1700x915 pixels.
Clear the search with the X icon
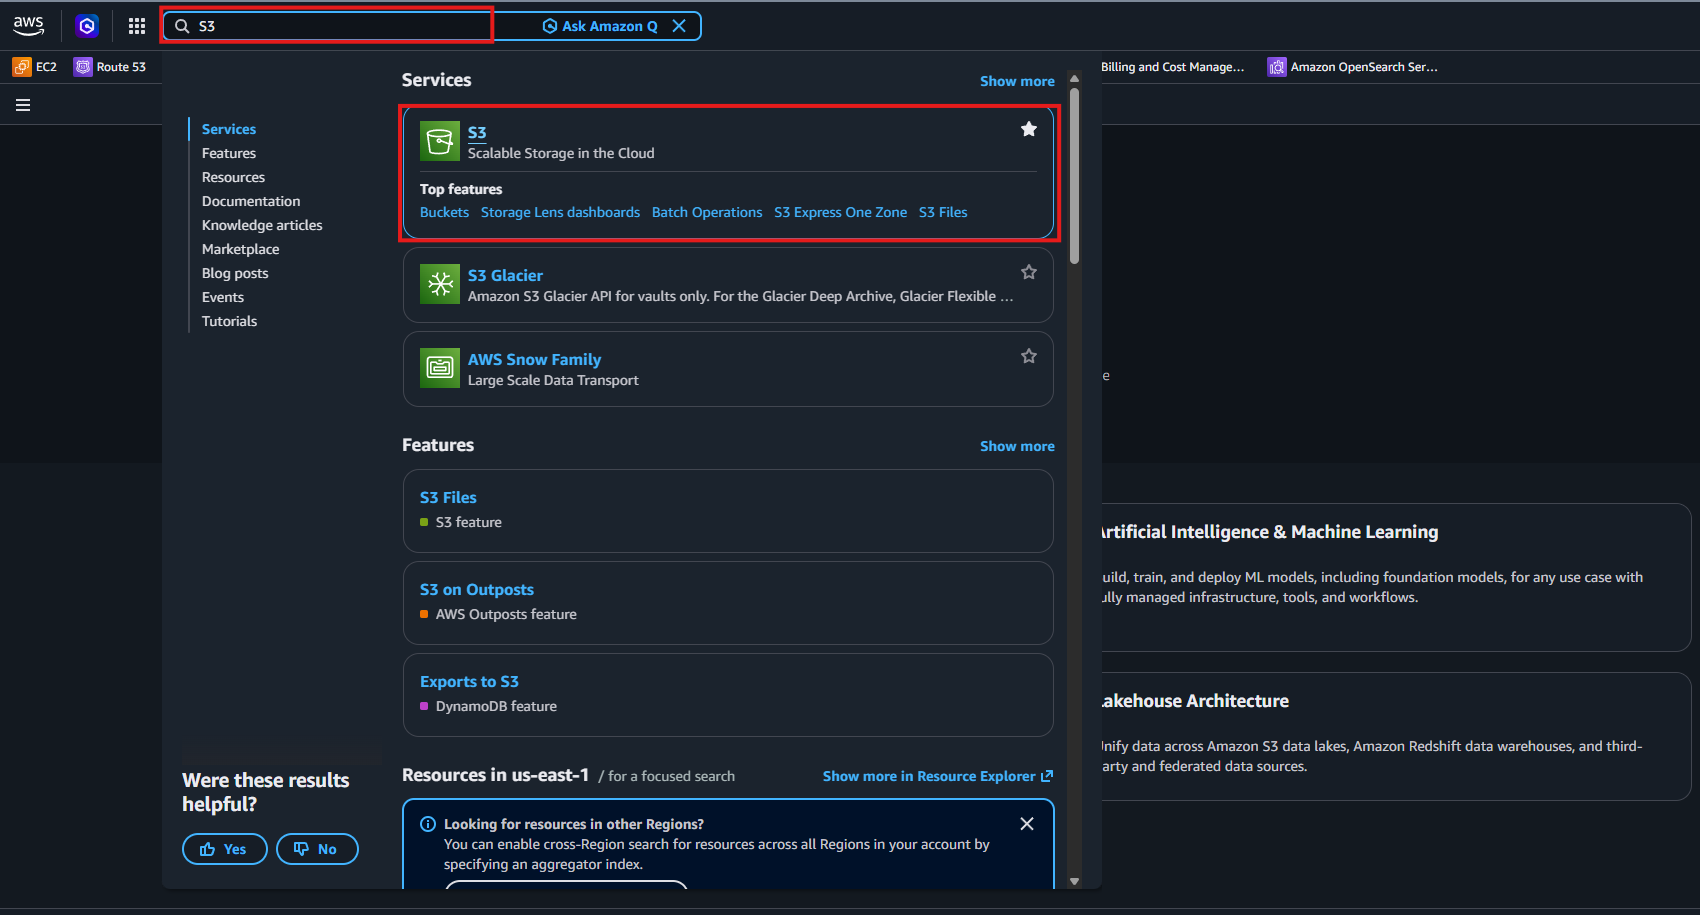click(x=679, y=26)
